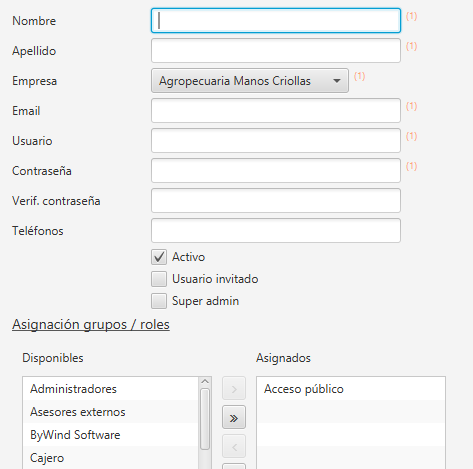Uncheck the Activo checkbox

(159, 257)
